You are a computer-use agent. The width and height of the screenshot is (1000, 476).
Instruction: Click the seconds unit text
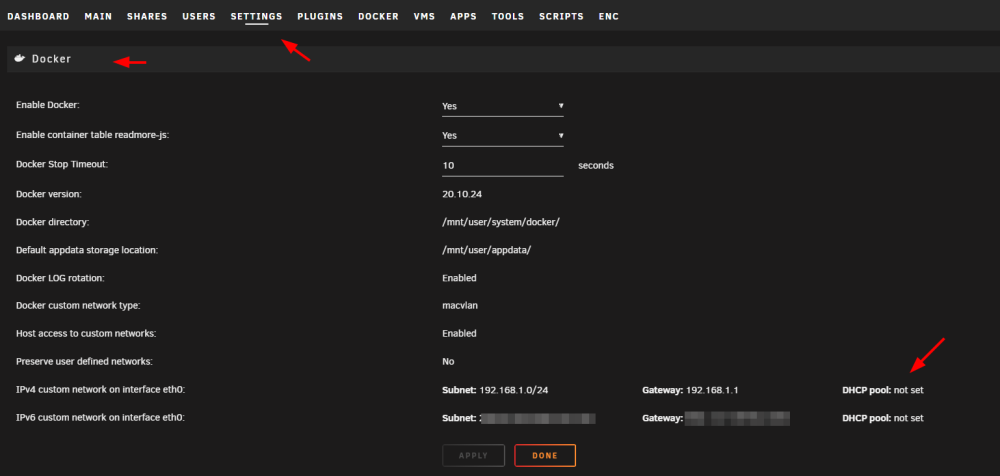point(596,165)
